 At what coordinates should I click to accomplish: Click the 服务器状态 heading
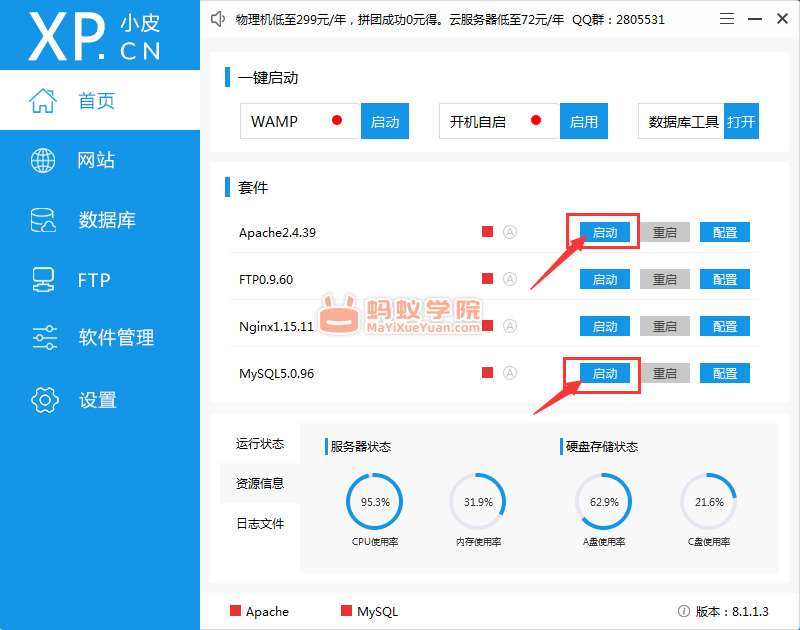tap(360, 446)
